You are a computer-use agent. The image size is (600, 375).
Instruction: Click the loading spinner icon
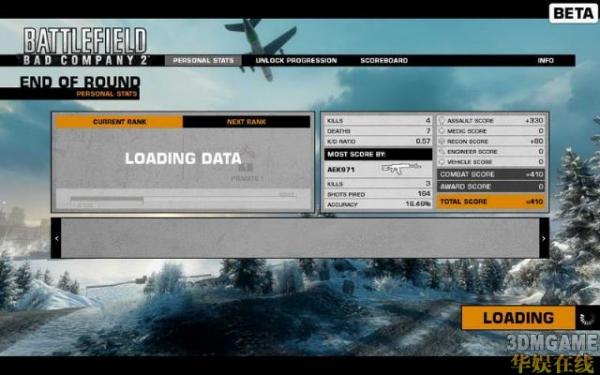coord(586,318)
